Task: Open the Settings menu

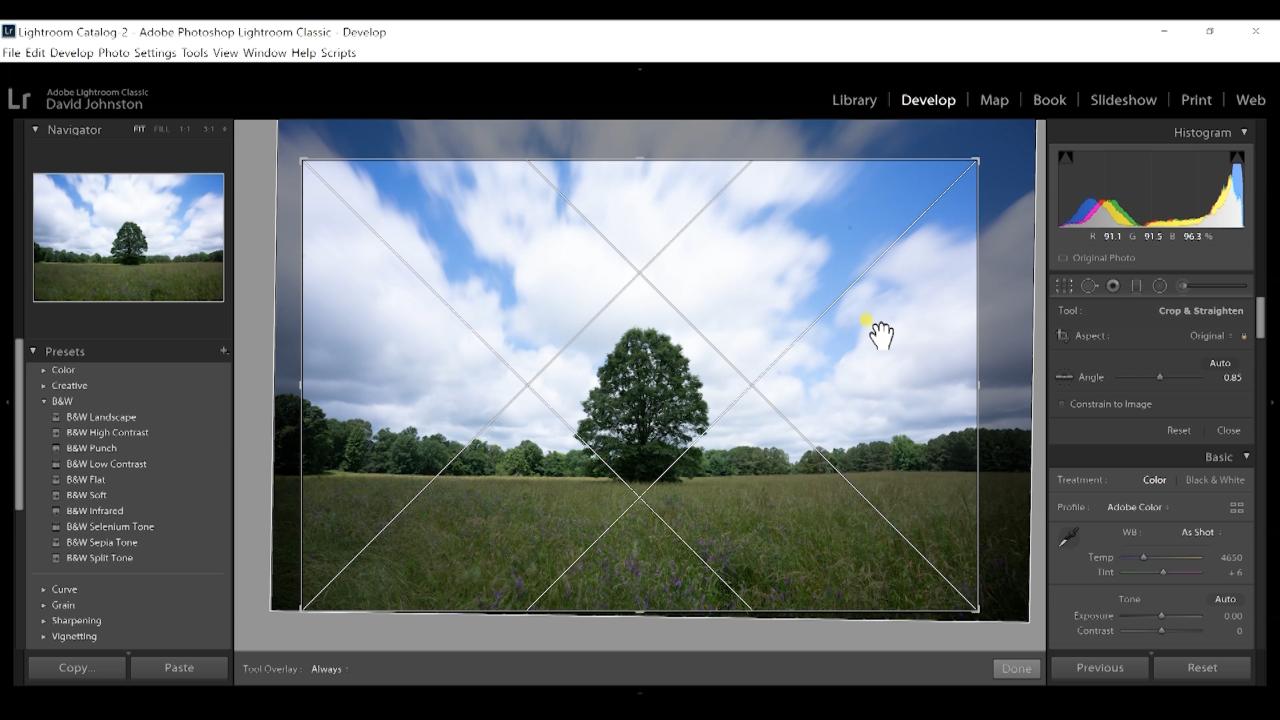Action: click(x=156, y=52)
